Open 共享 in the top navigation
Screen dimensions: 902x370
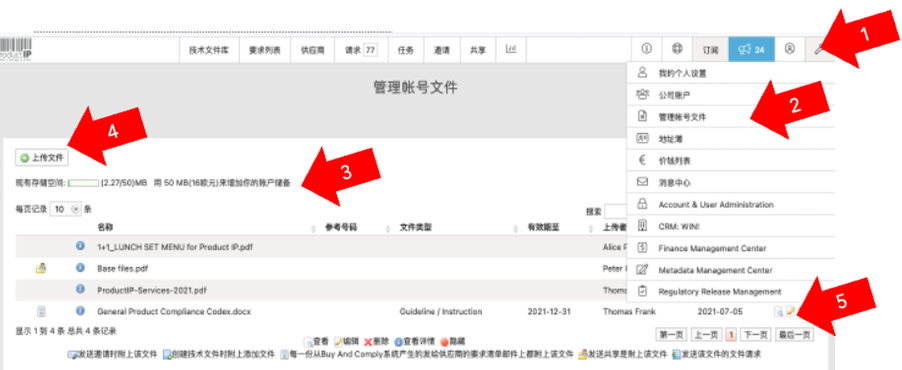tap(477, 50)
